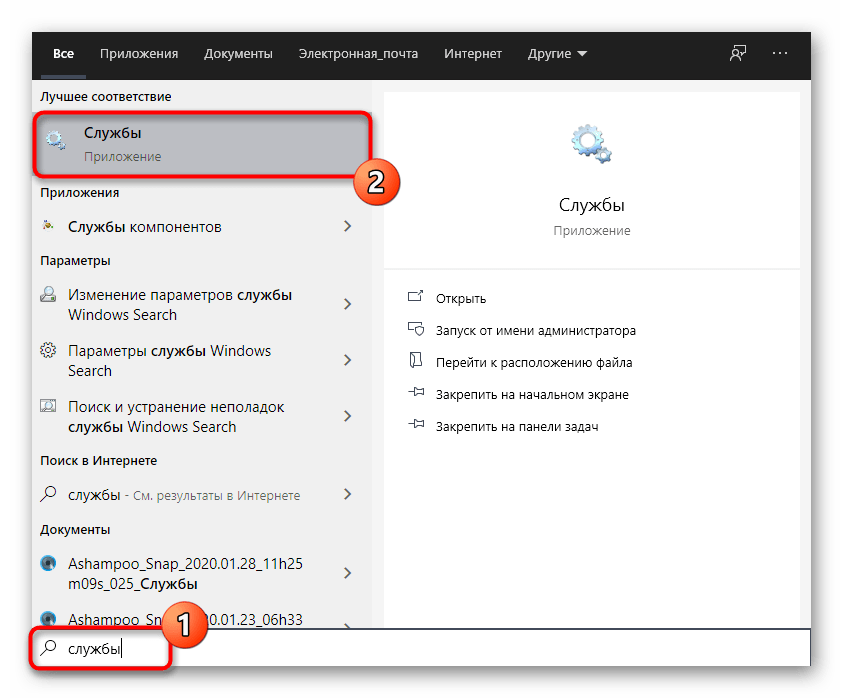Open the three-dot more options menu

(x=781, y=54)
